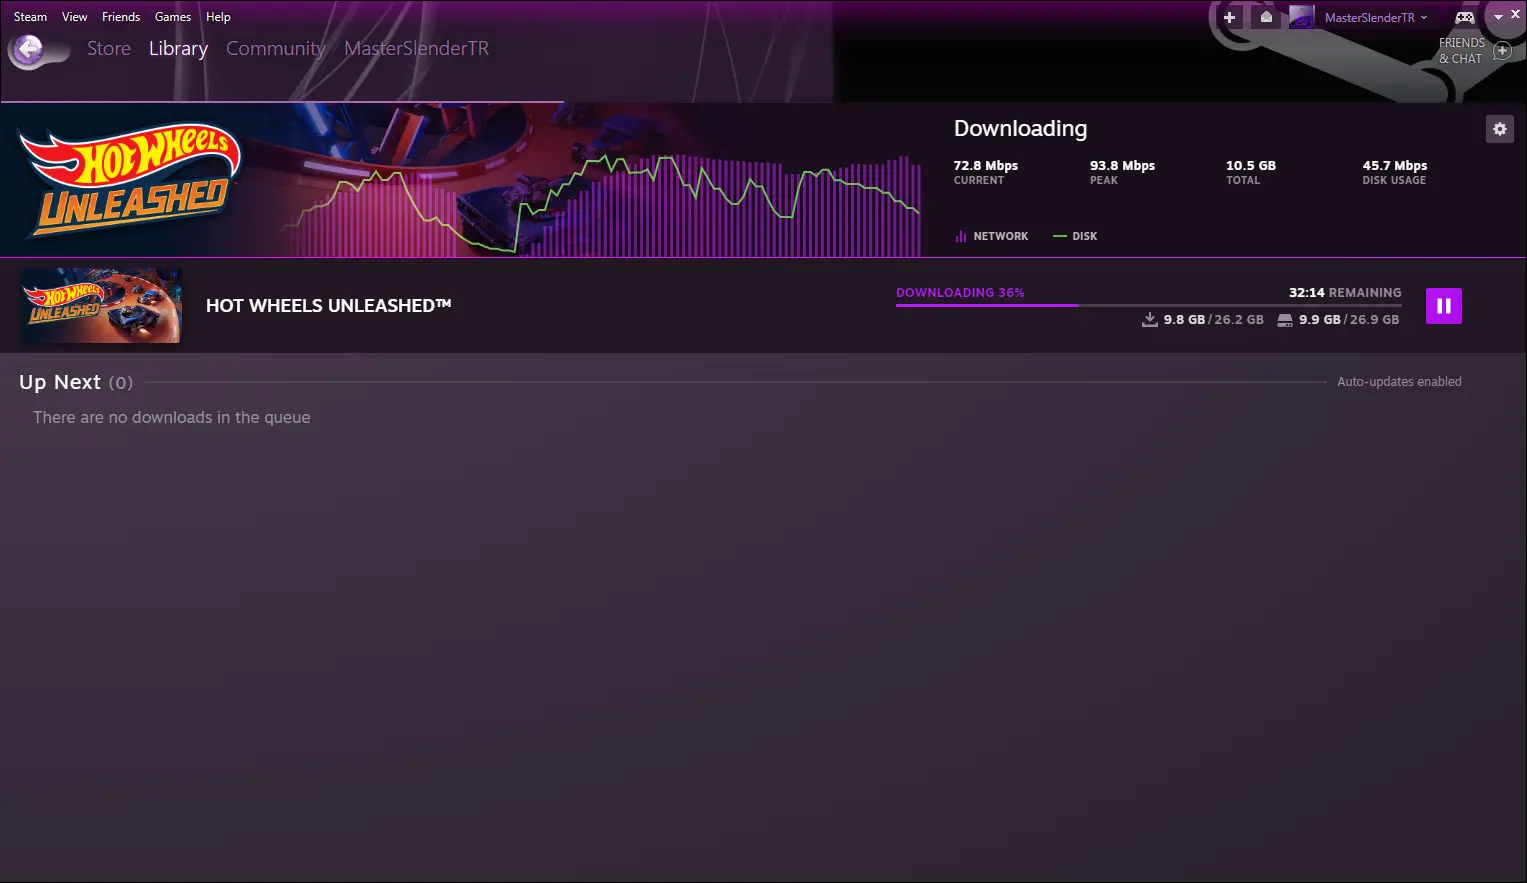
Task: Click the "Downloading" heading
Action: (1020, 129)
